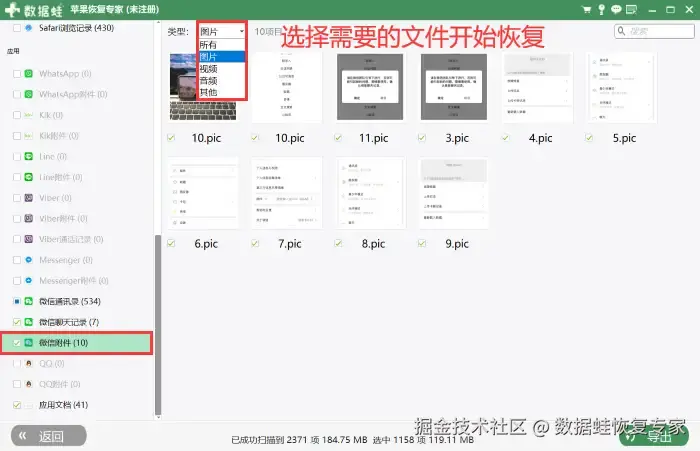
Task: Click the 微信聊天记录 (7) WeChat icon
Action: tap(29, 322)
